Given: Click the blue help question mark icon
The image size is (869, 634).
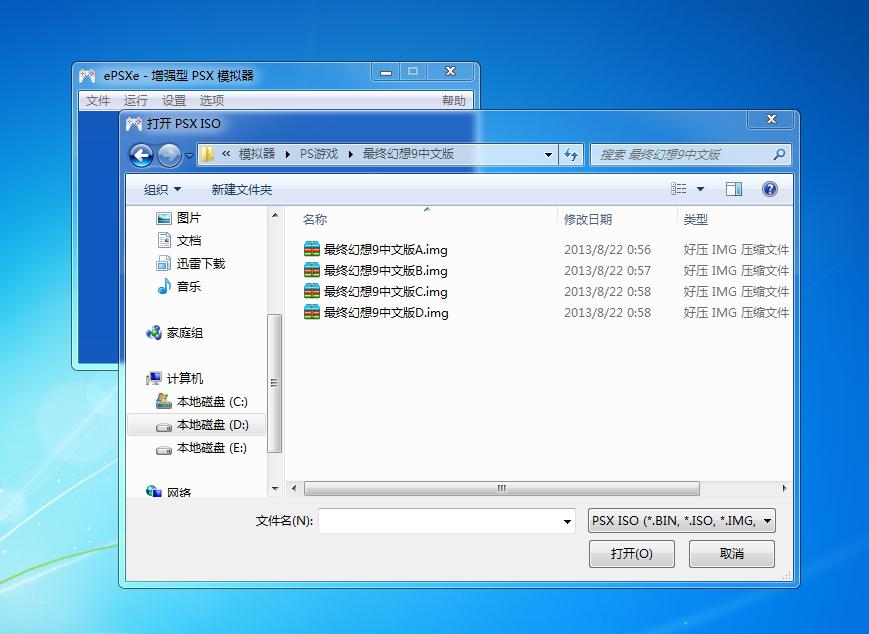Looking at the screenshot, I should (769, 189).
